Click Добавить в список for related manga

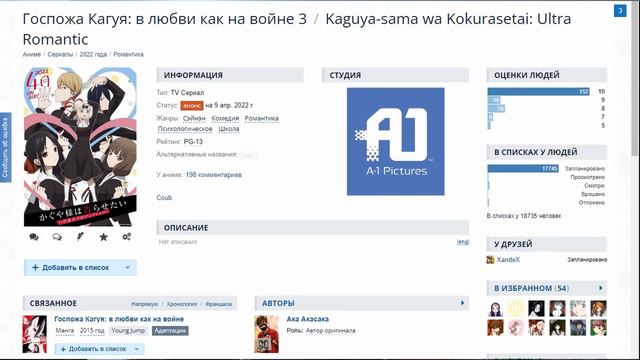(x=100, y=349)
